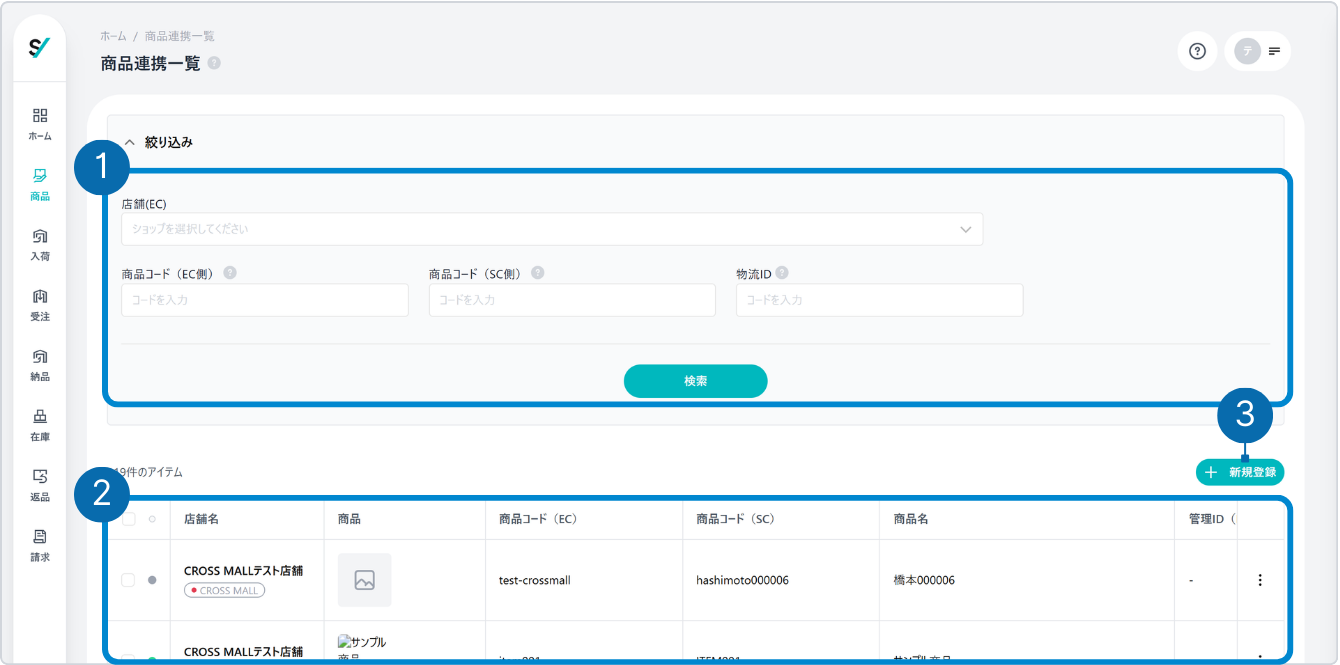The image size is (1340, 665).
Task: Click the help question mark icon in header
Action: point(1197,51)
